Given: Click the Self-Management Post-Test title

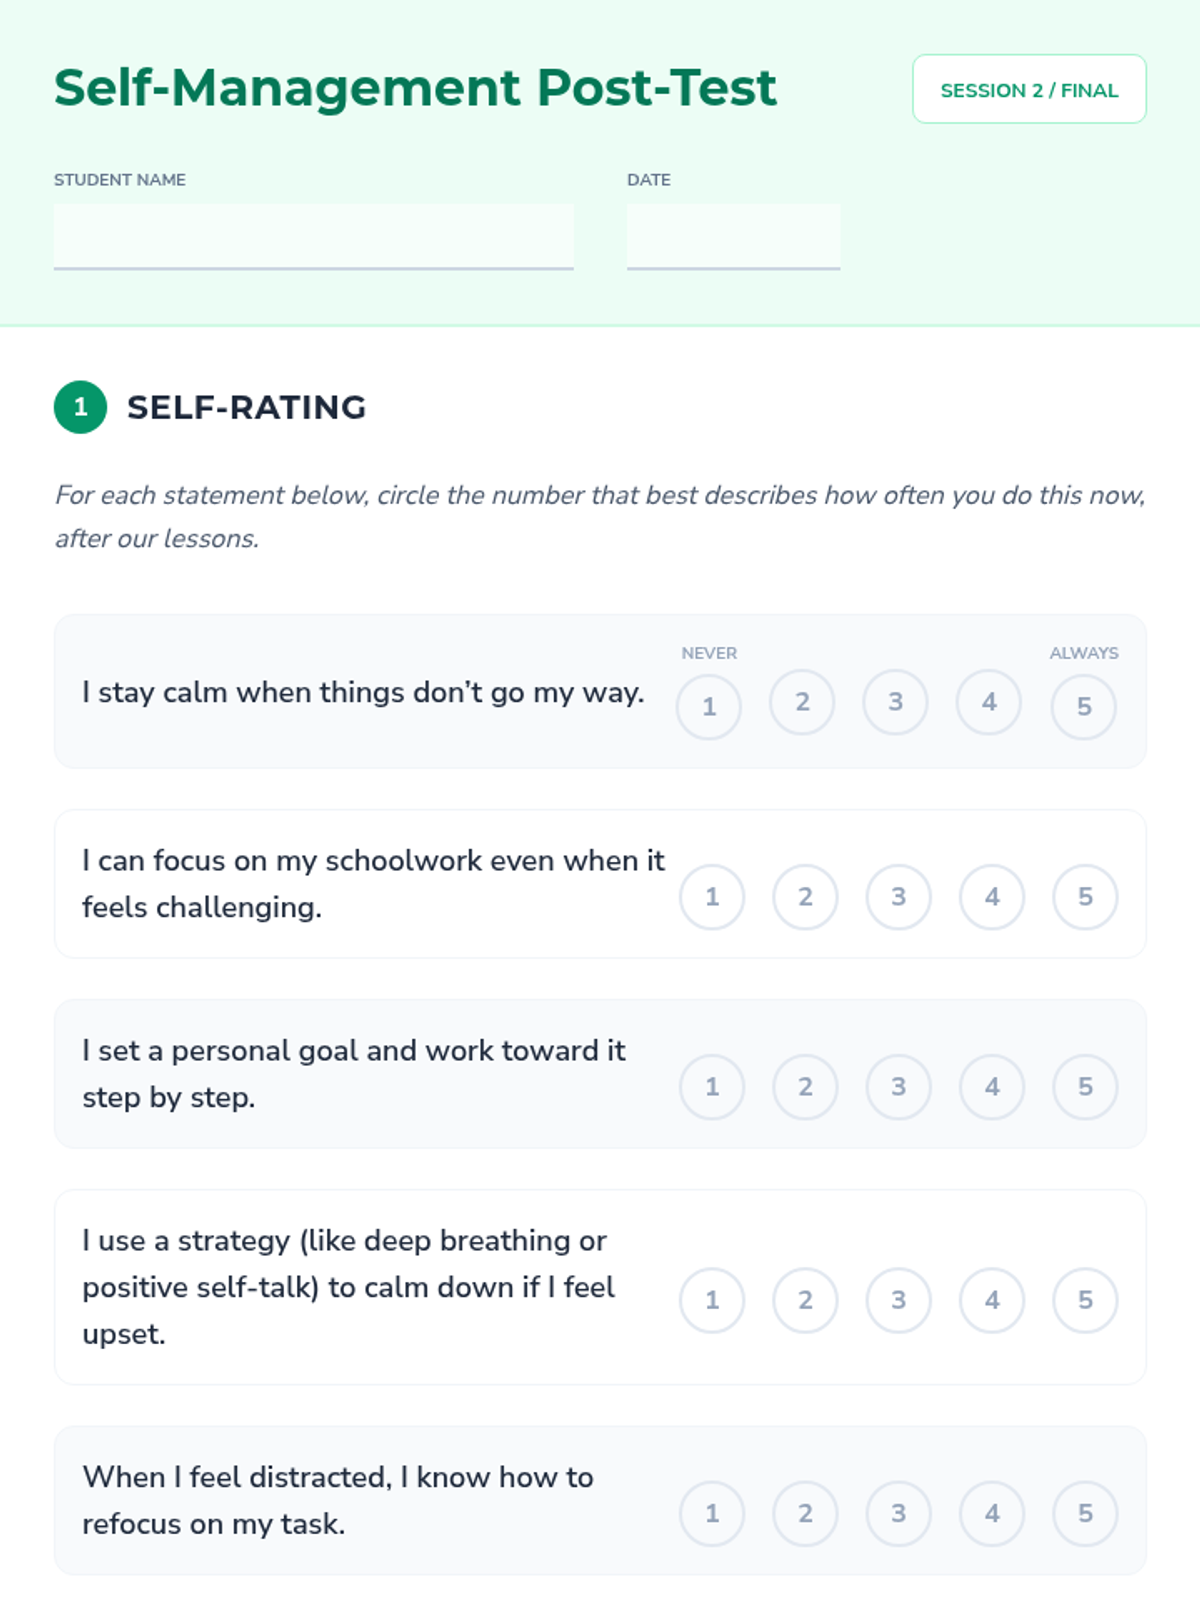Looking at the screenshot, I should tap(415, 88).
